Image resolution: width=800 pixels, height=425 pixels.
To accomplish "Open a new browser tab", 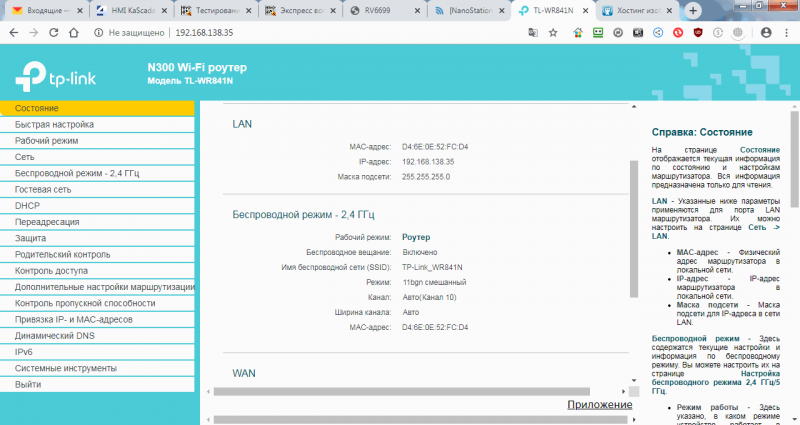I will click(693, 10).
